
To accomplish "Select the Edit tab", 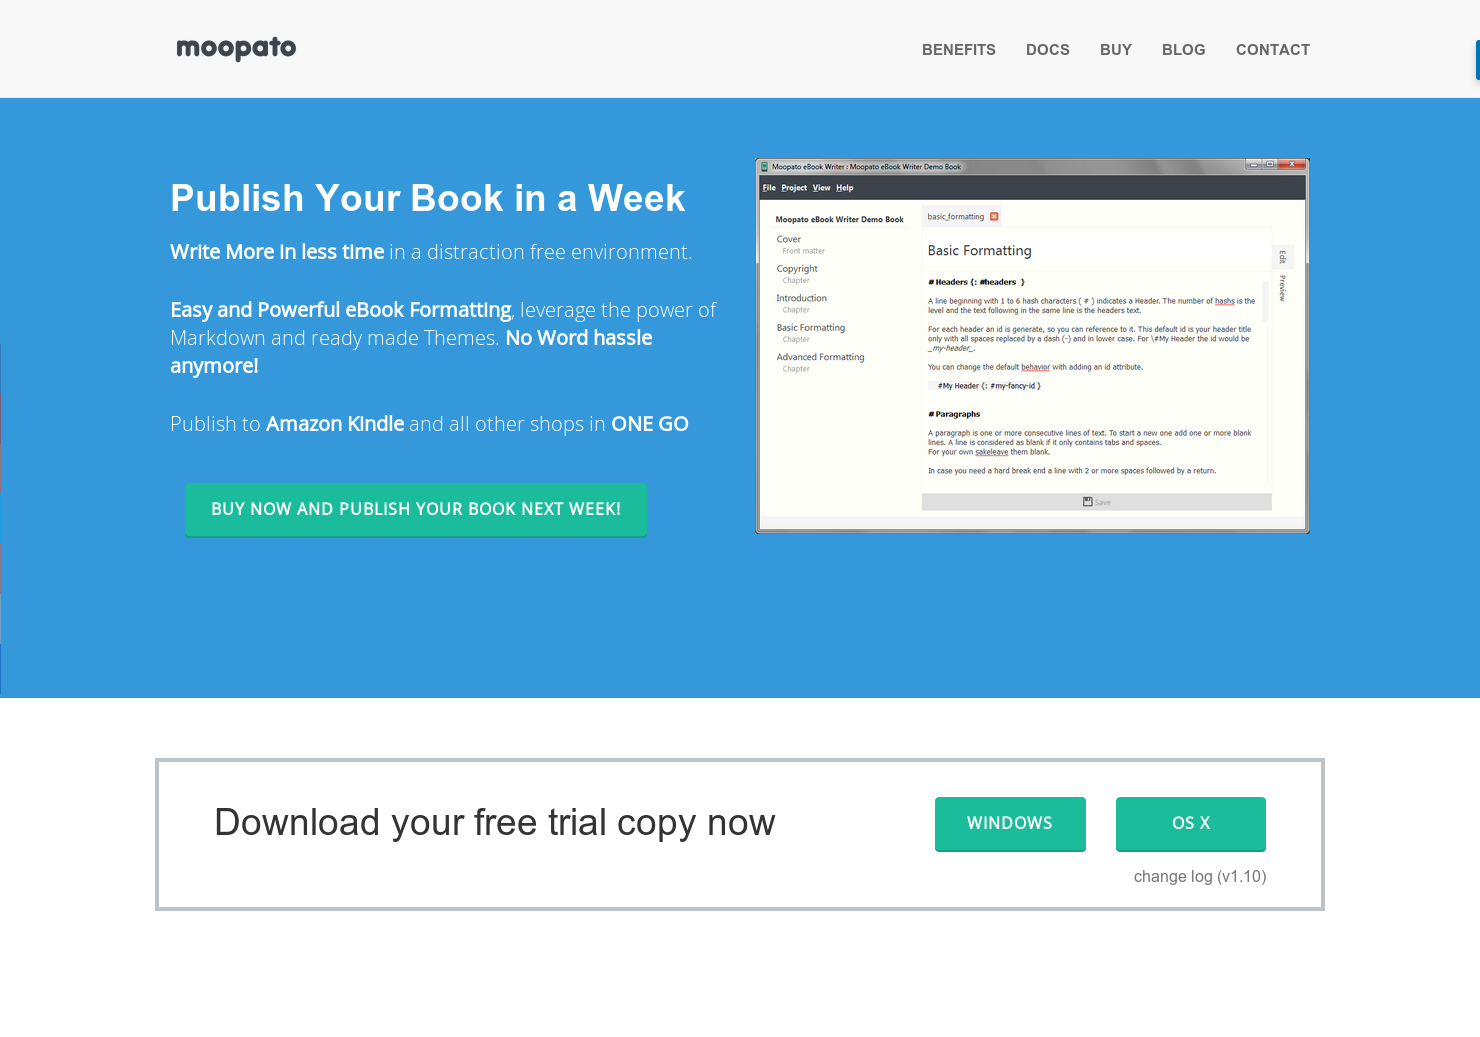I will 1282,257.
